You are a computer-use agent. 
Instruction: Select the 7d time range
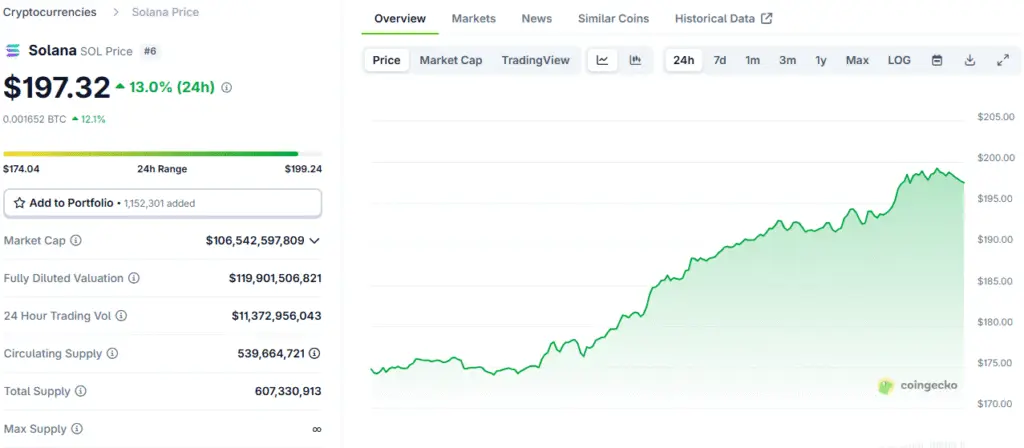coord(720,61)
